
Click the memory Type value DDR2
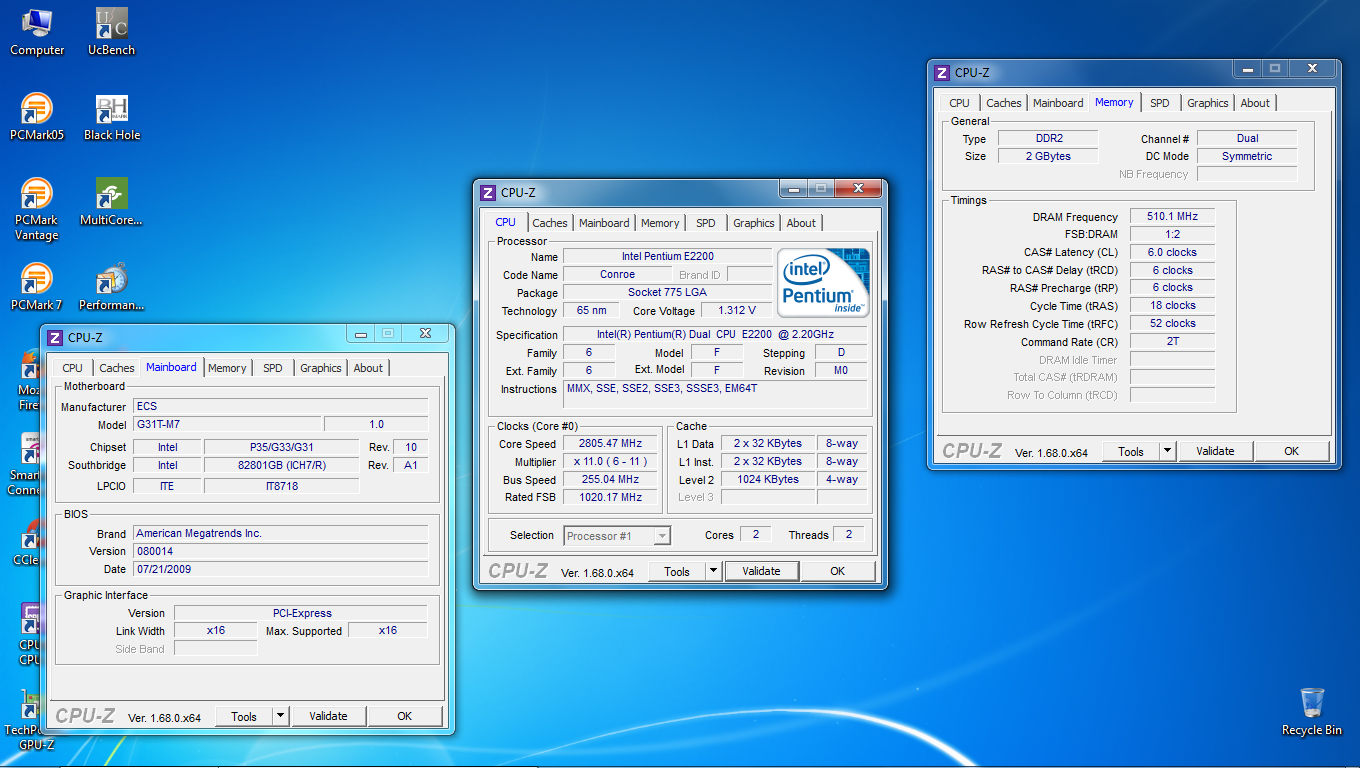point(1048,139)
